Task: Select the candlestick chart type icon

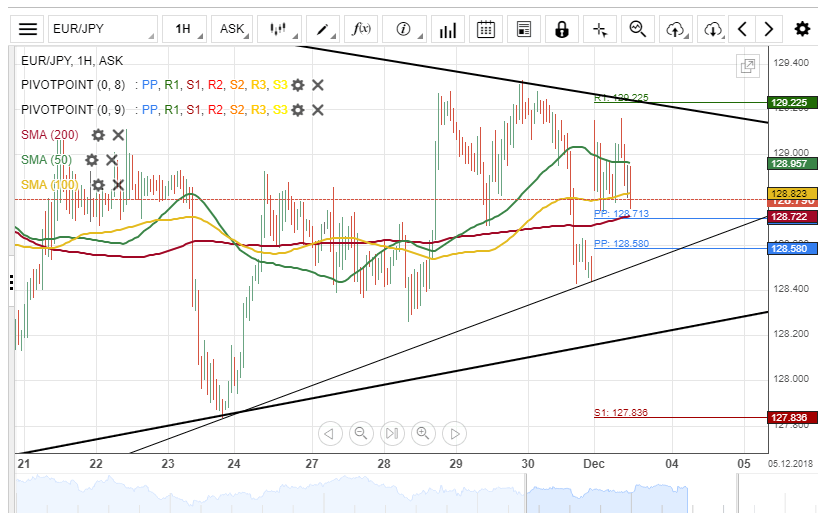Action: click(279, 29)
